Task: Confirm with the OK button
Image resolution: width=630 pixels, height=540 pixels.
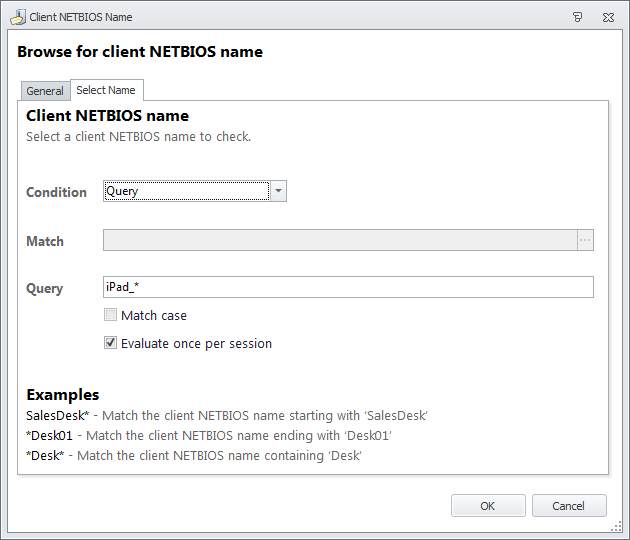Action: pyautogui.click(x=488, y=505)
